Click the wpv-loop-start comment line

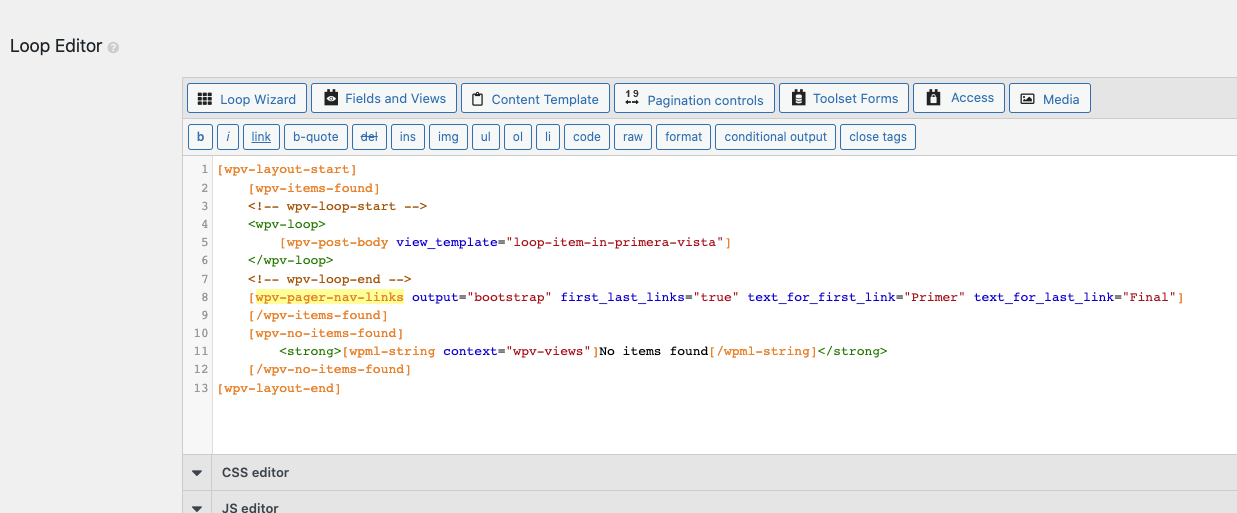pyautogui.click(x=338, y=206)
